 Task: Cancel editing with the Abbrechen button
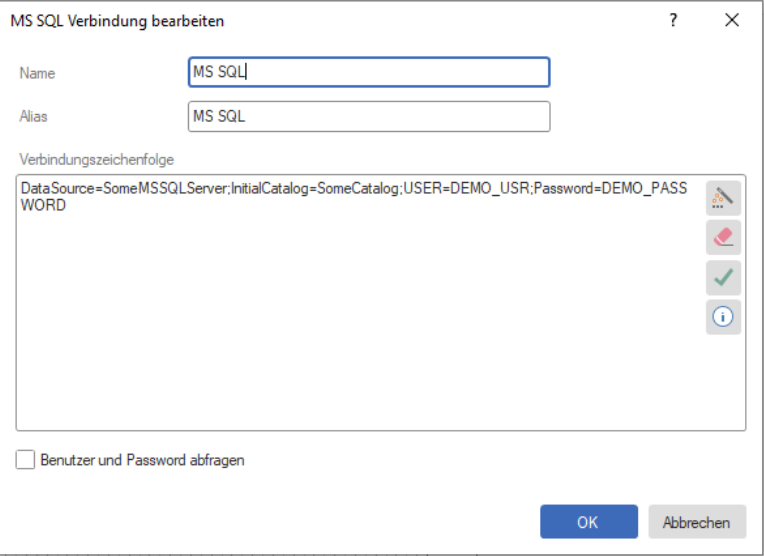coord(697,522)
